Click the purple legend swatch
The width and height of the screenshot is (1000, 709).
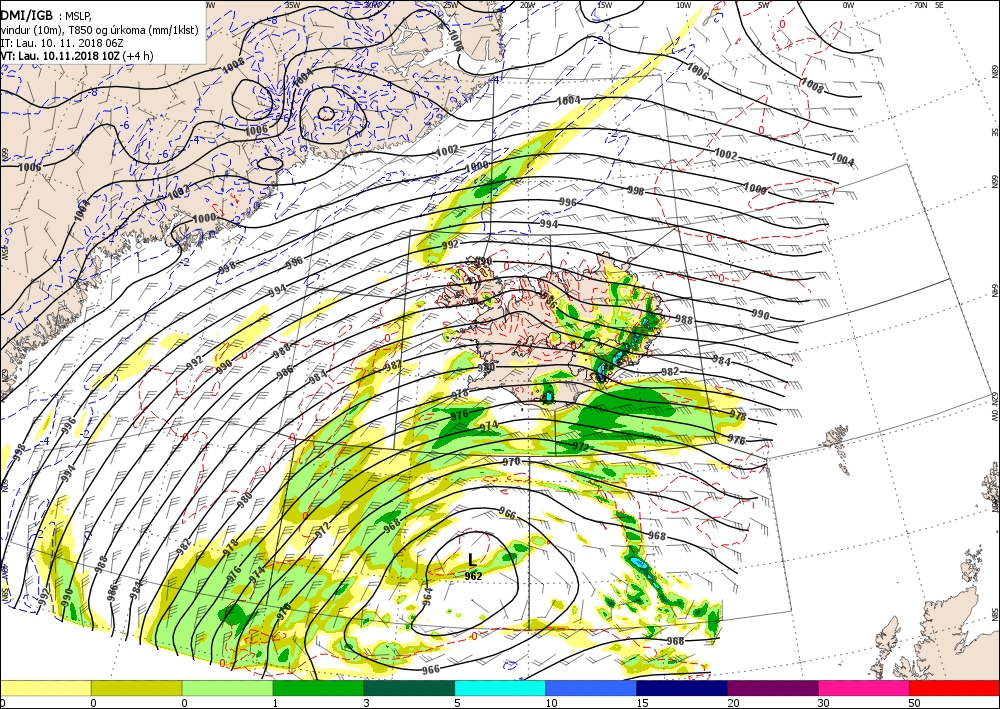point(772,688)
